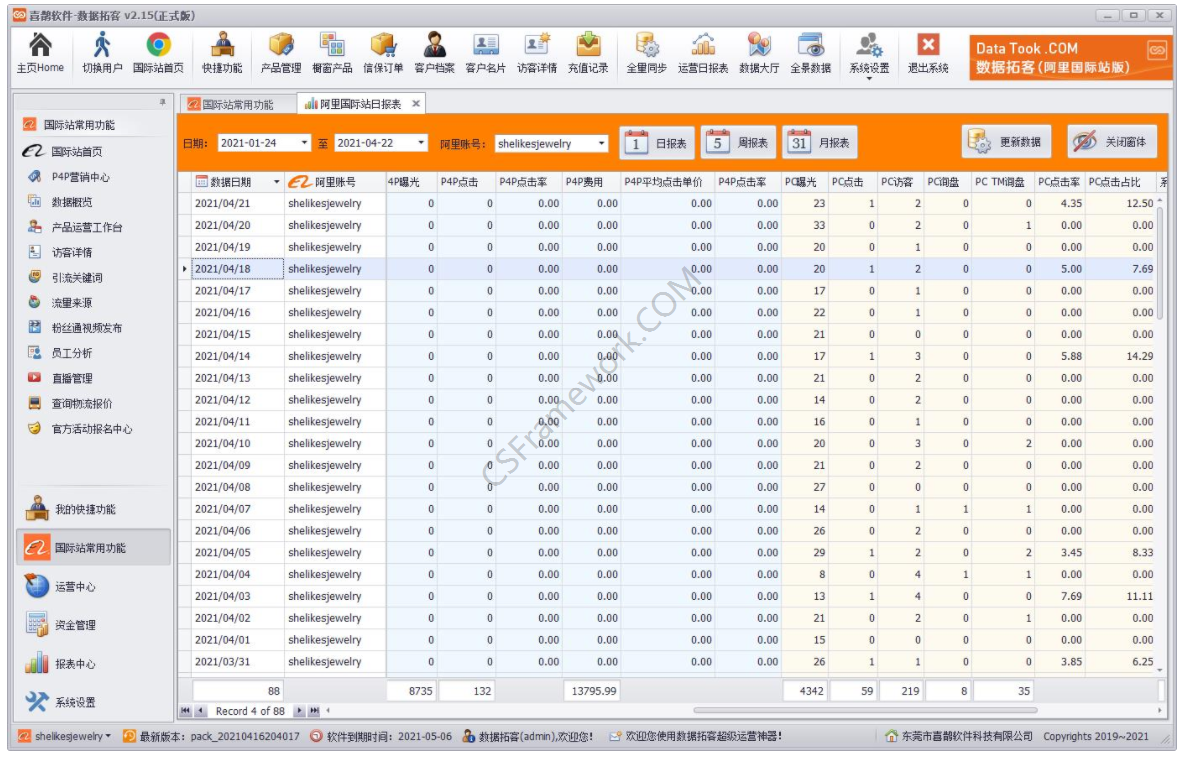This screenshot has height=758, width=1183.
Task: Open 信保订单 orders
Action: (x=383, y=53)
